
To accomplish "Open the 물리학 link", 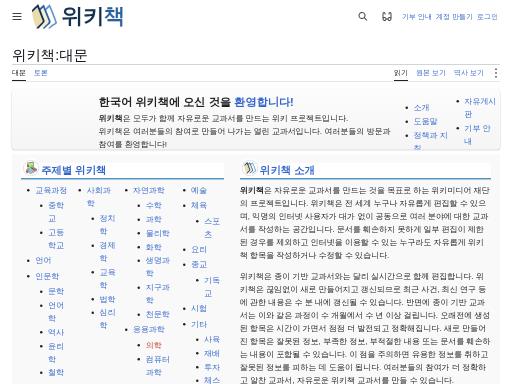I will point(158,233).
